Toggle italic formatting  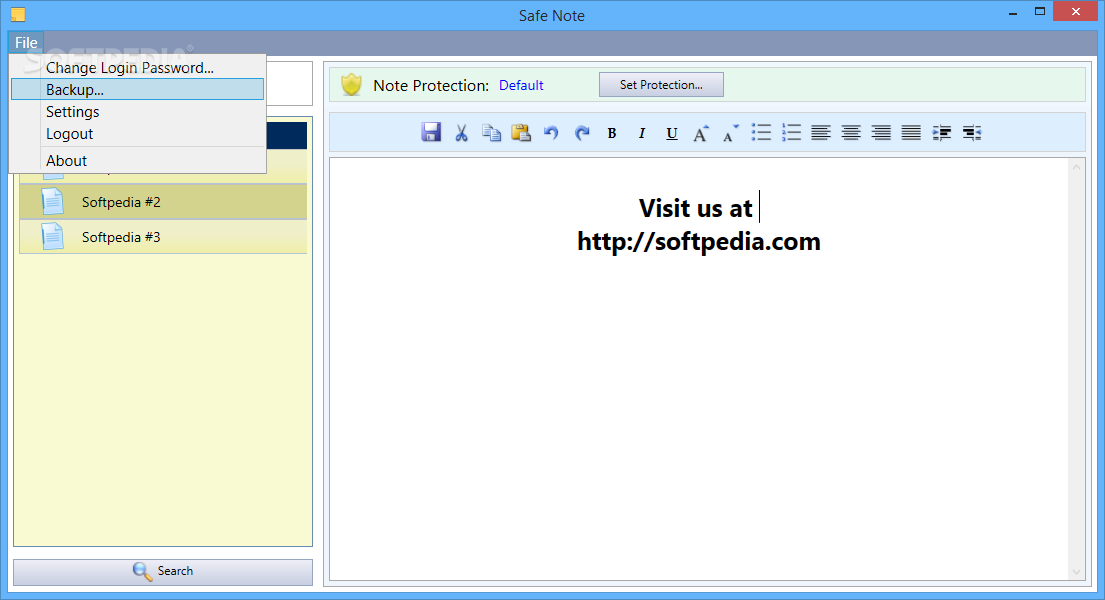click(641, 133)
